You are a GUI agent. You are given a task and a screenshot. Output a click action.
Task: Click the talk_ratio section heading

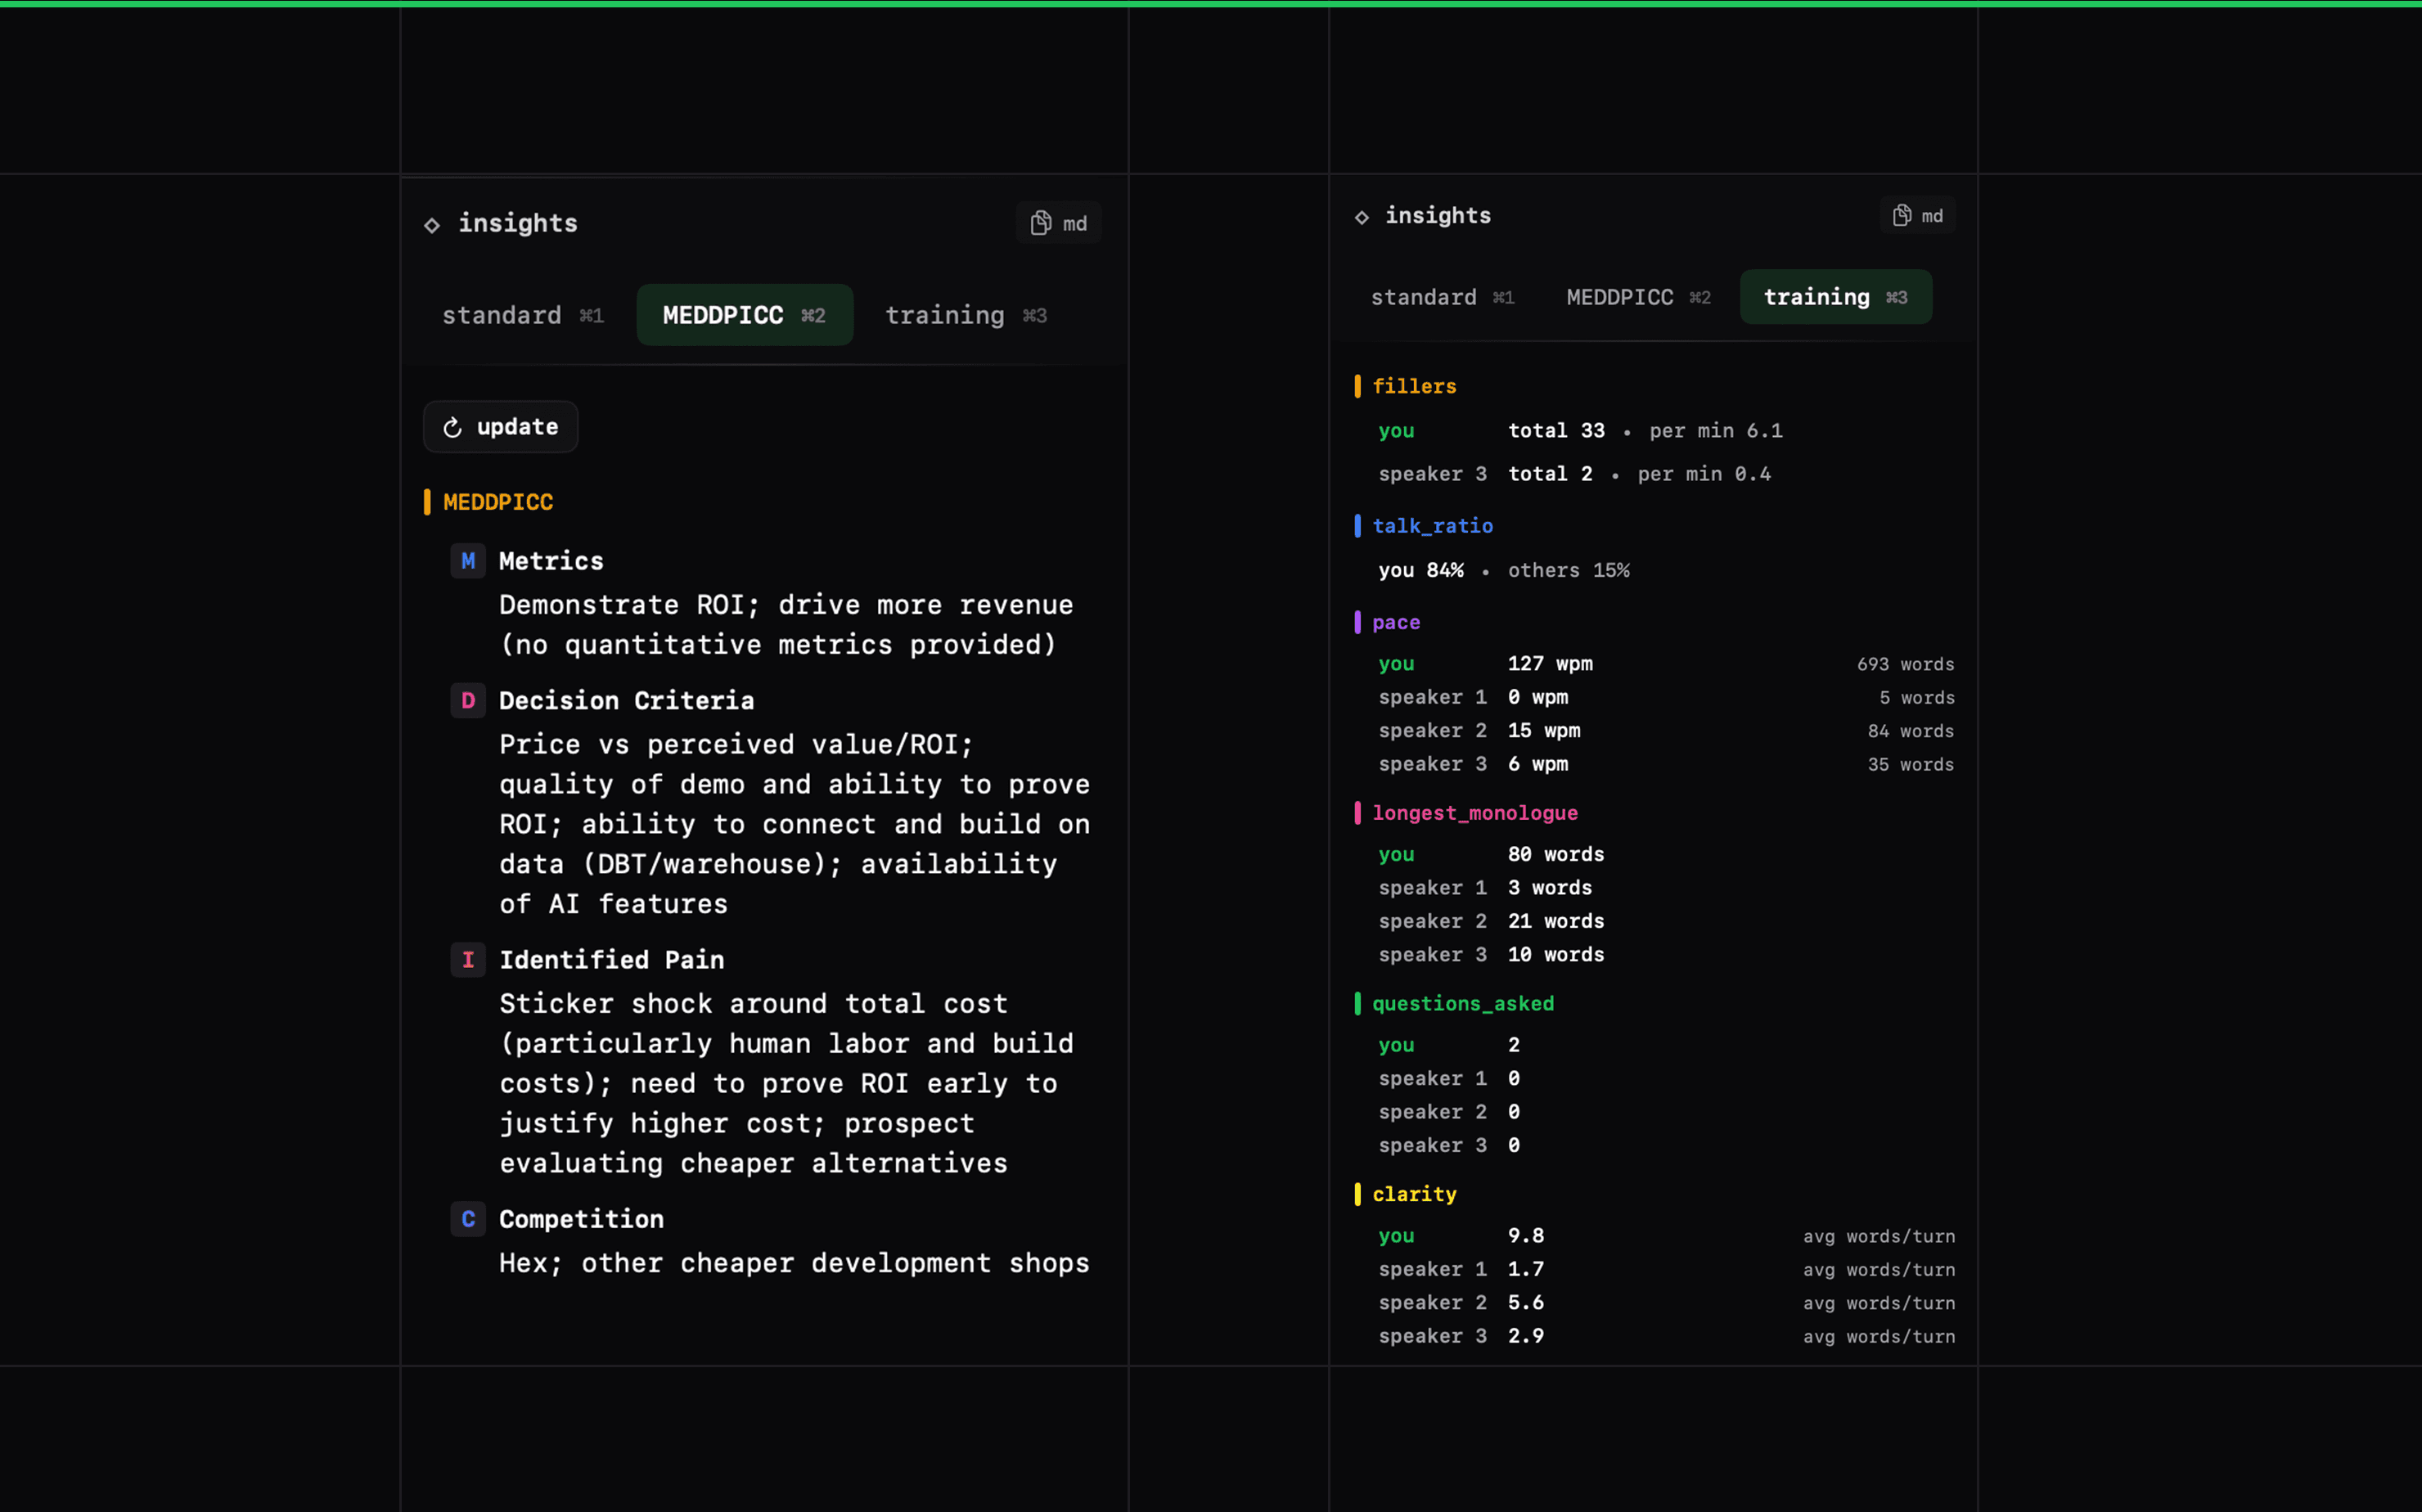1431,526
